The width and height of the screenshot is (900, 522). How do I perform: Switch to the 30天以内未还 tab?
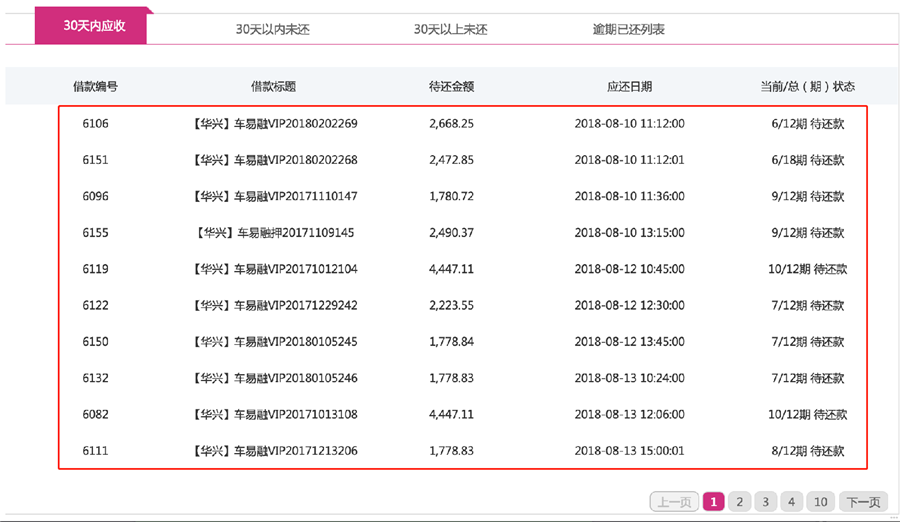tap(273, 29)
